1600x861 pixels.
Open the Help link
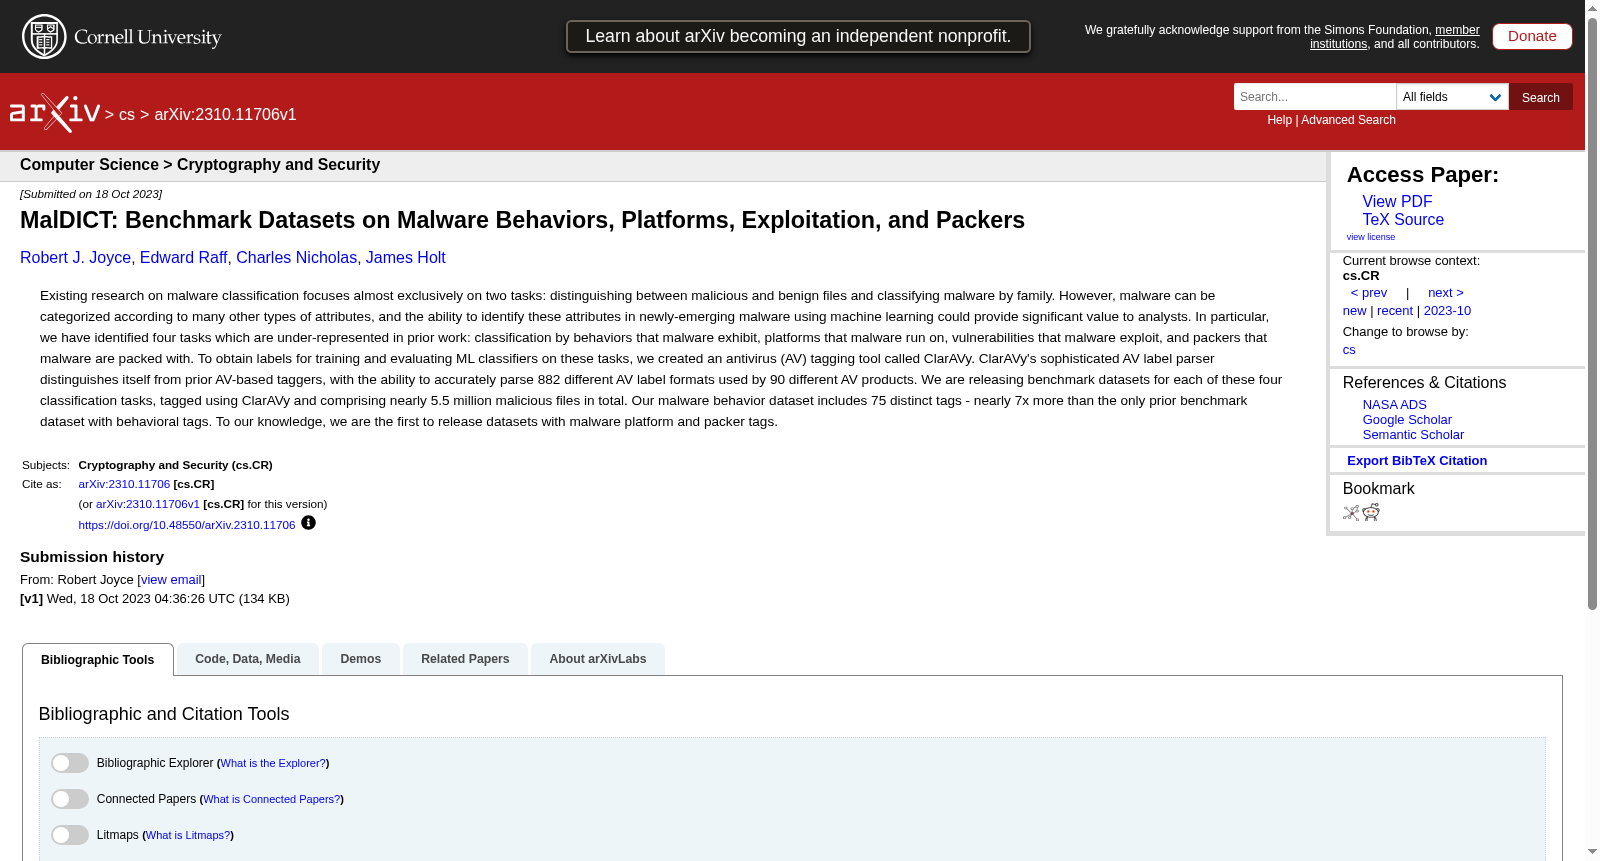coord(1279,119)
